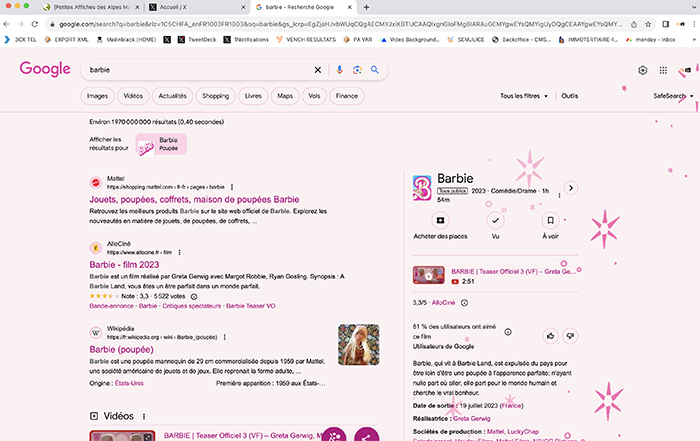Viewport: 700px width, 441px height.
Task: Open Google Lens image search icon
Action: coord(357,70)
